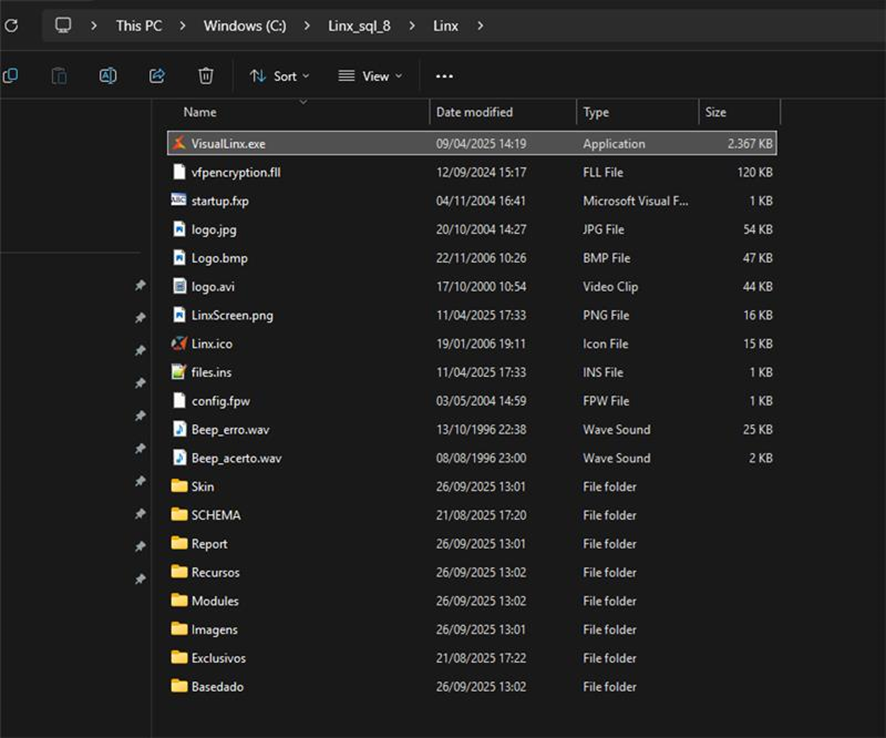Image resolution: width=886 pixels, height=738 pixels.
Task: Go to Windows (C:) in address path
Action: point(245,25)
